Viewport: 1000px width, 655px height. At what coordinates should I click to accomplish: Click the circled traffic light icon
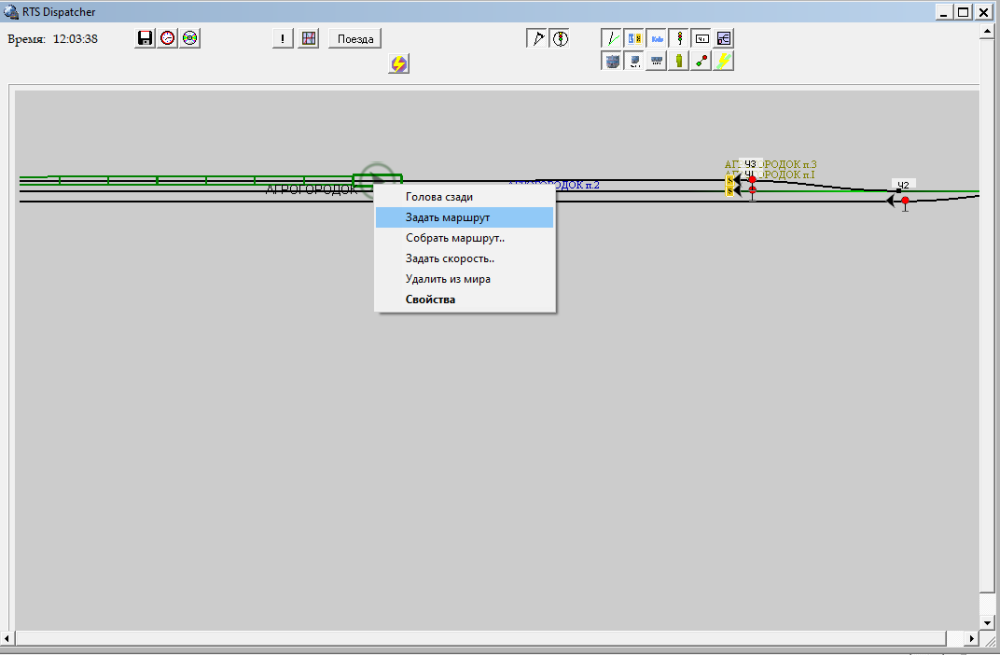pyautogui.click(x=561, y=38)
